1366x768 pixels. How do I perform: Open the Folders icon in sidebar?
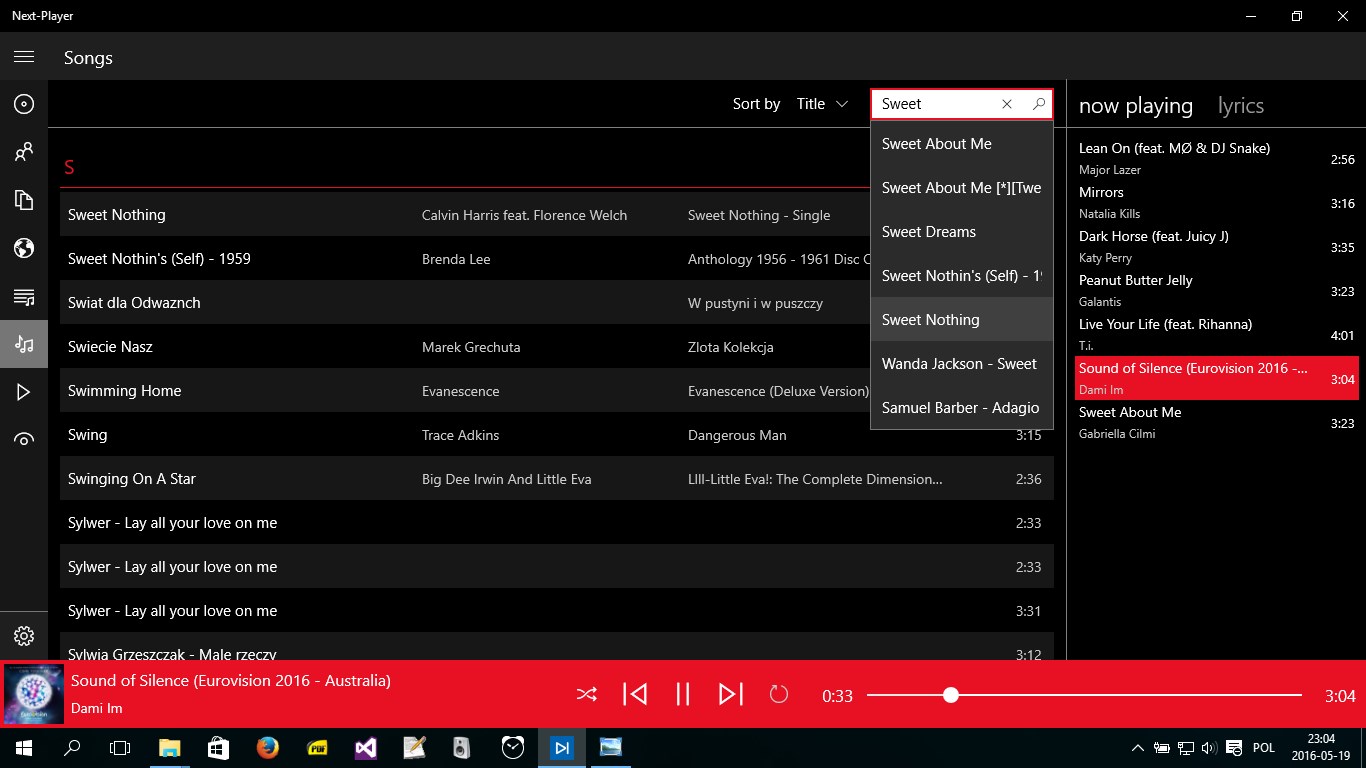(x=24, y=200)
